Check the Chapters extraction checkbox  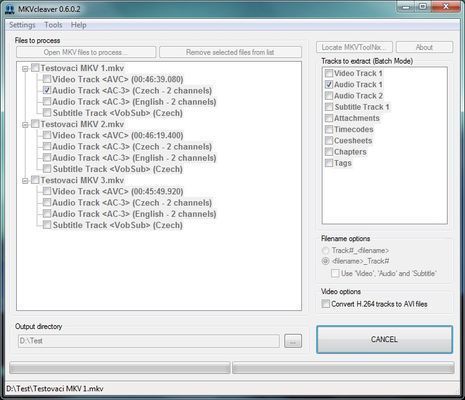(329, 152)
